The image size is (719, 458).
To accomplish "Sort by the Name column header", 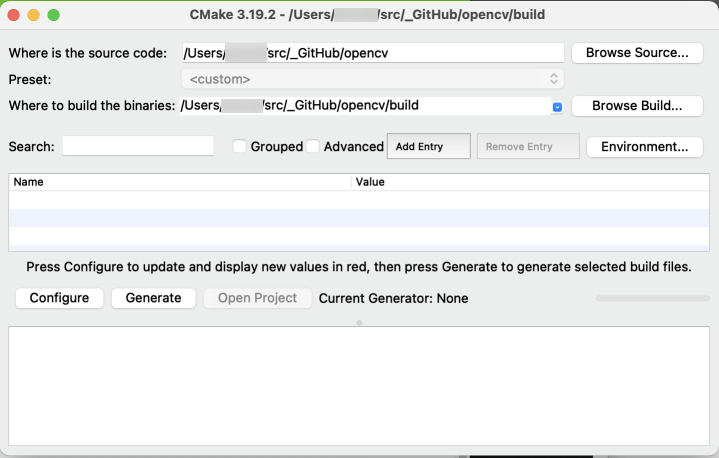I will 180,182.
